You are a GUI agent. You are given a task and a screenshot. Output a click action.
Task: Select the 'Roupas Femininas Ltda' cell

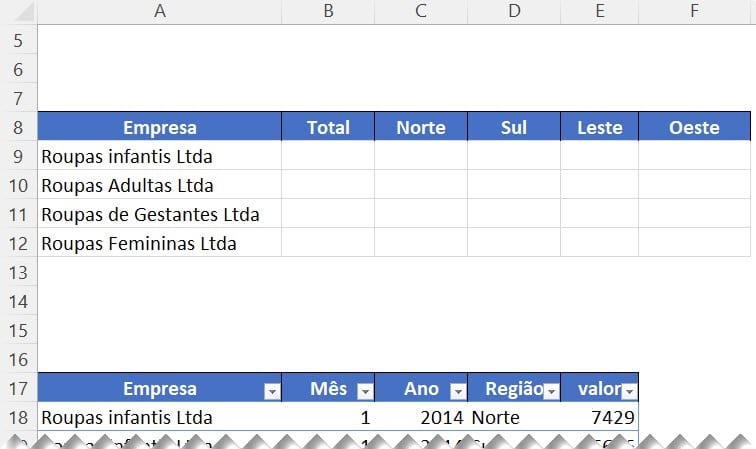pos(159,243)
